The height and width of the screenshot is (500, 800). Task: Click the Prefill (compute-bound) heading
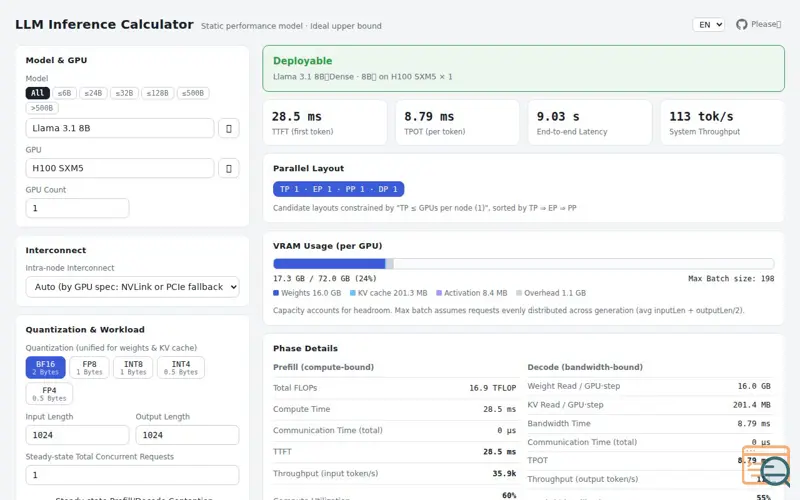point(323,367)
